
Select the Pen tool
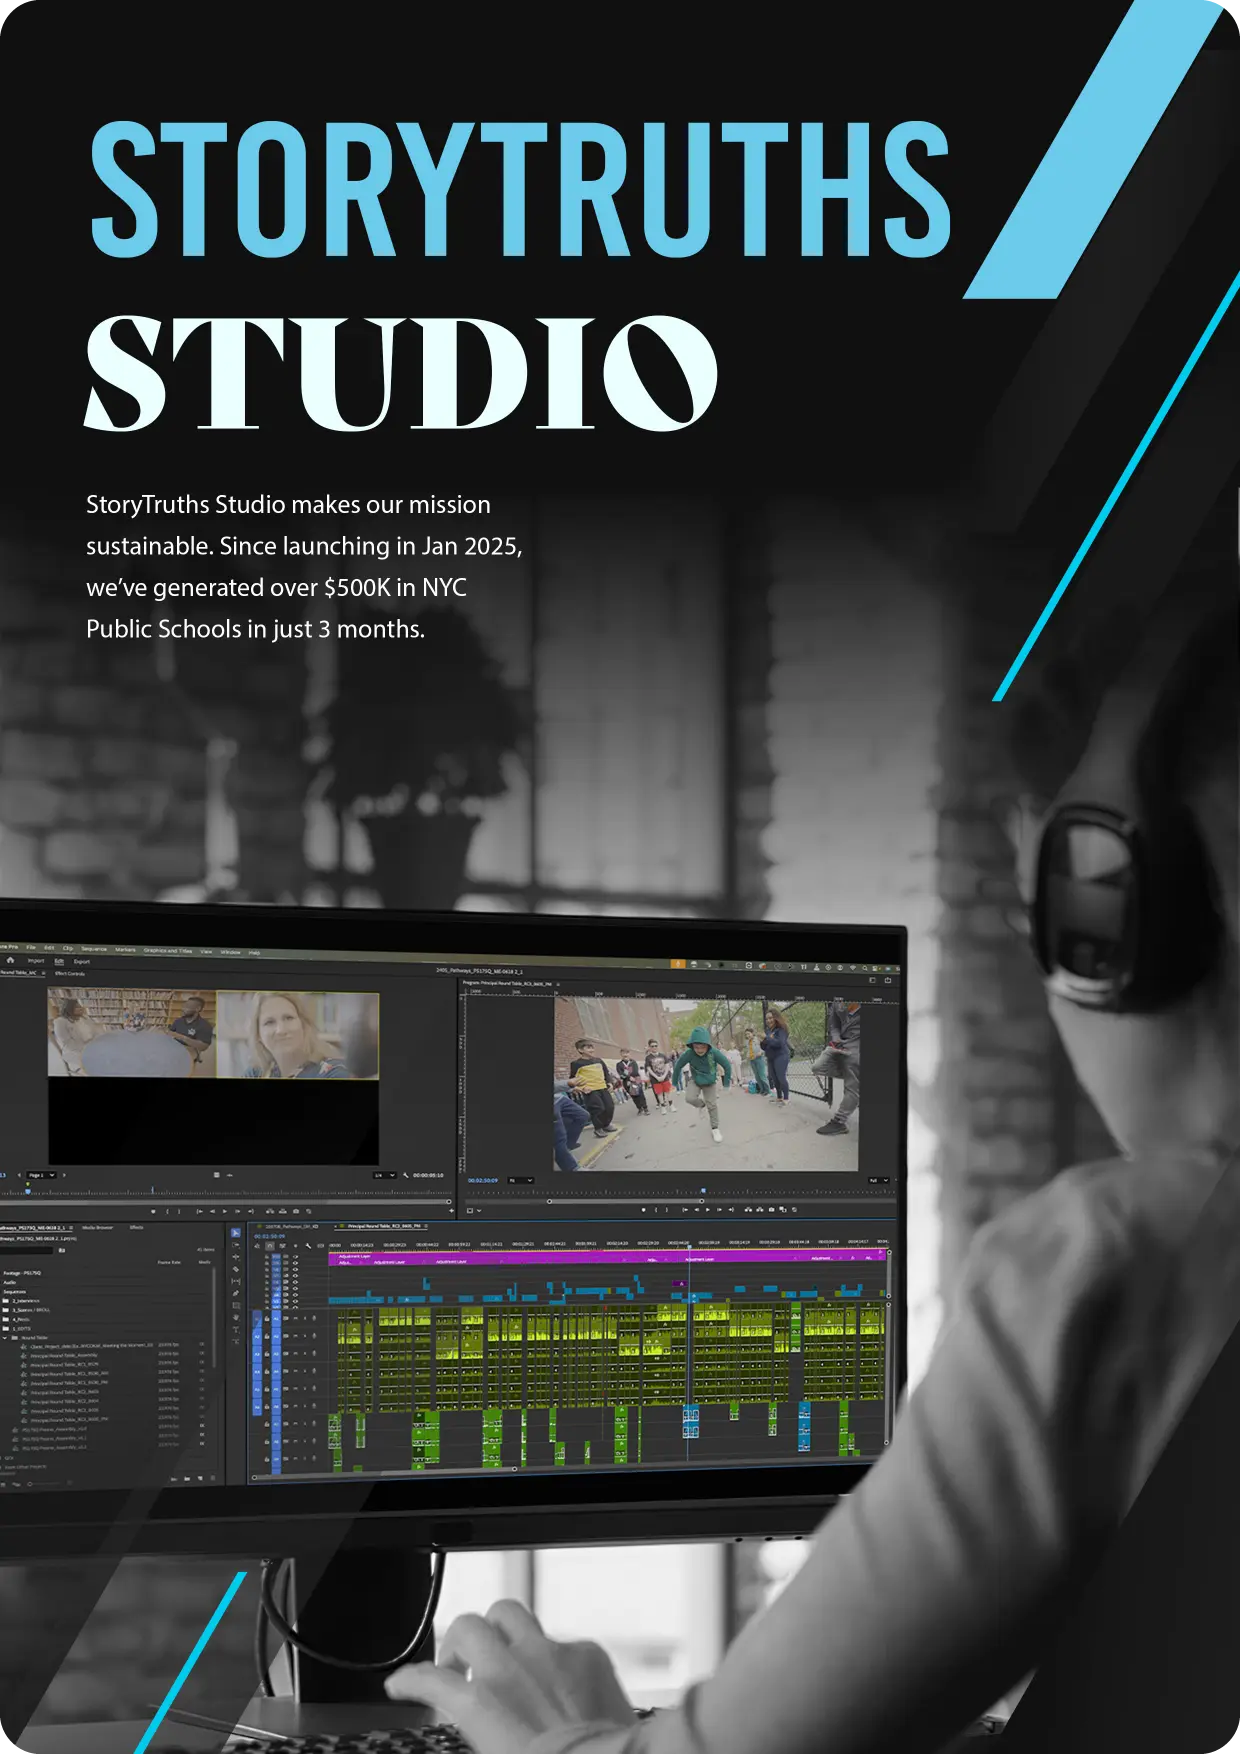236,1293
